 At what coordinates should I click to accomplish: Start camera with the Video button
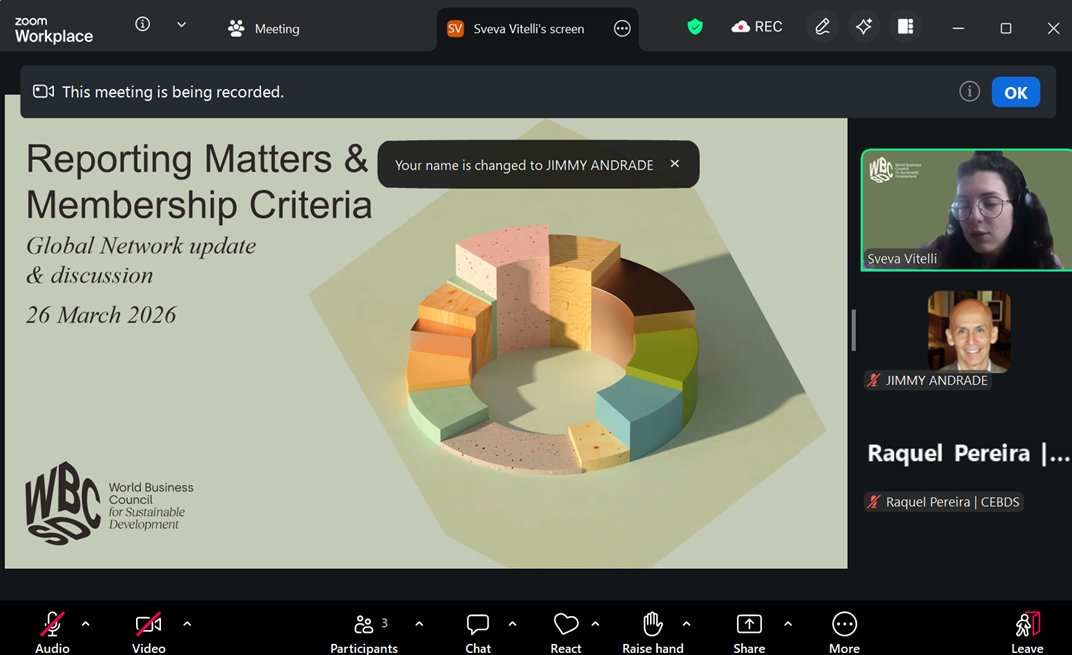click(148, 633)
